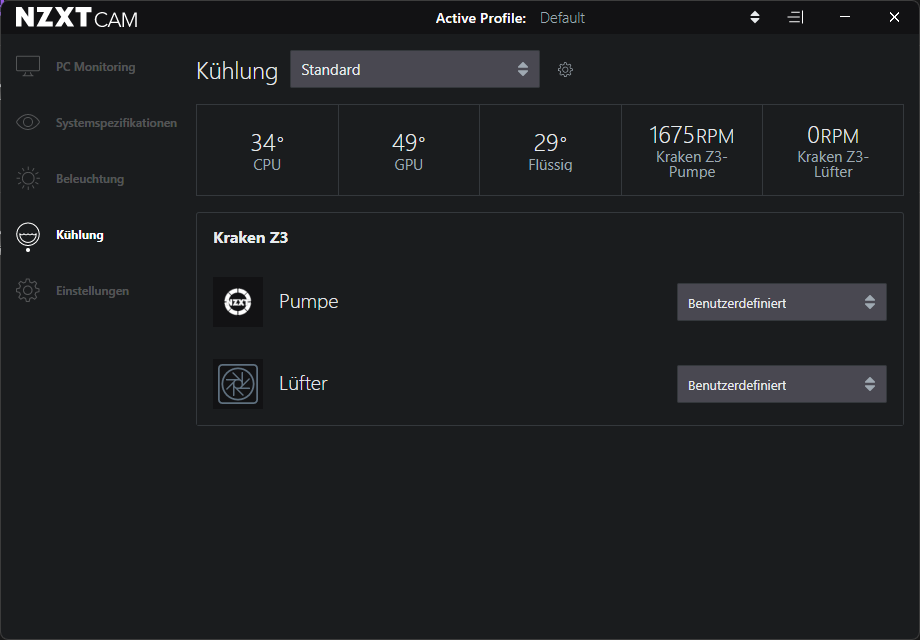This screenshot has height=640, width=920.
Task: Select the Kühlung menu item
Action: [x=80, y=235]
